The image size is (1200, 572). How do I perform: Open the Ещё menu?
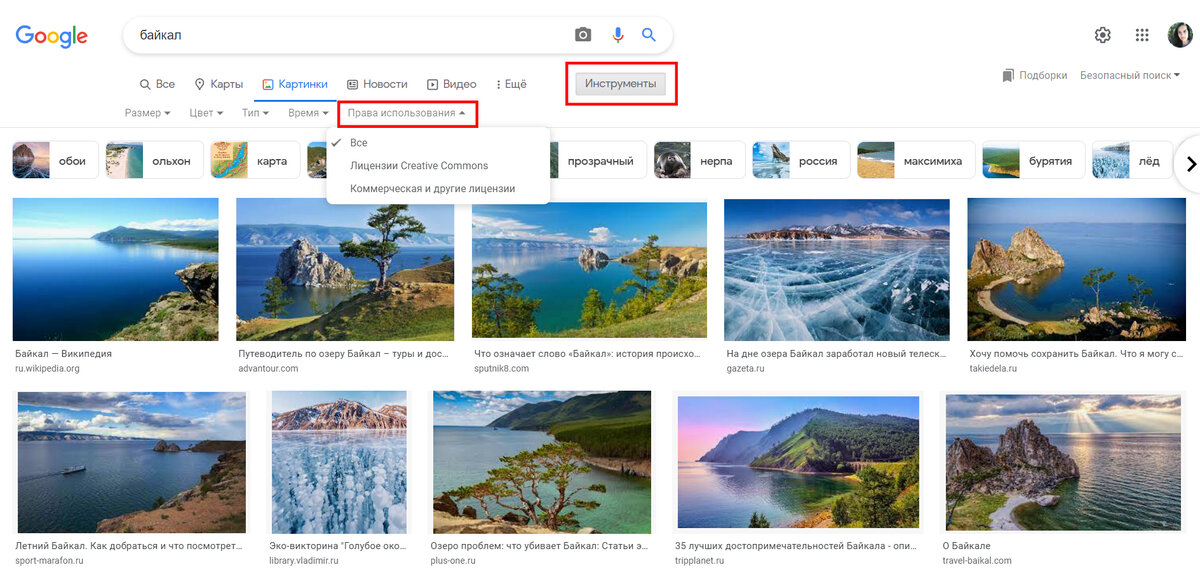click(x=511, y=84)
